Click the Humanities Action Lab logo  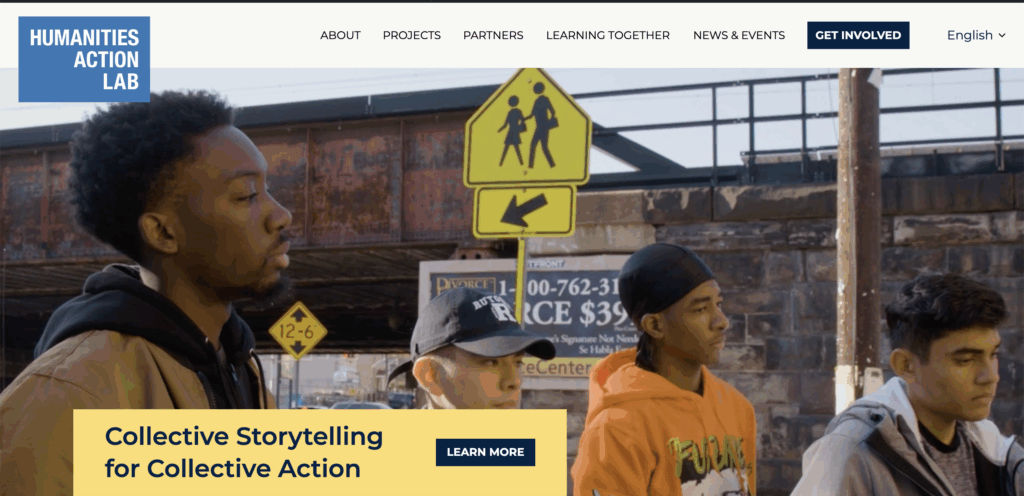coord(84,59)
